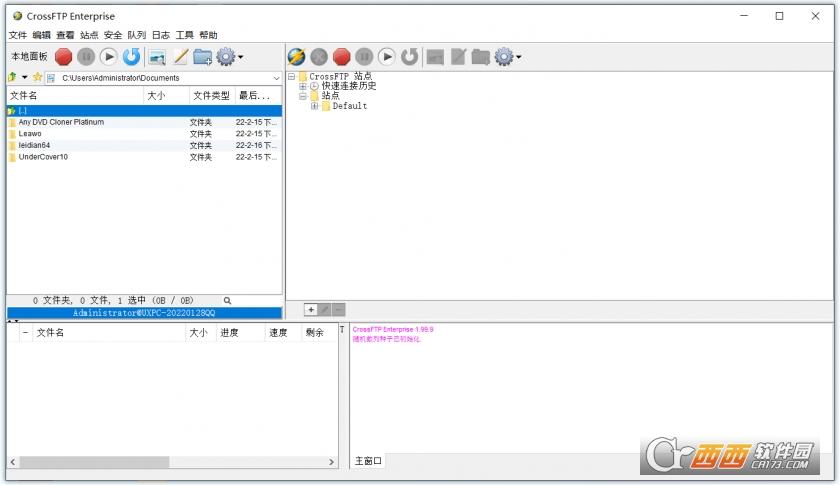Click the remote panel refresh icon

[x=409, y=56]
